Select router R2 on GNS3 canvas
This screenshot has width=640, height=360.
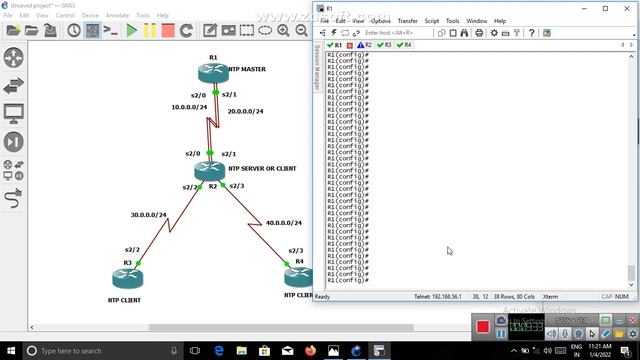tap(210, 171)
